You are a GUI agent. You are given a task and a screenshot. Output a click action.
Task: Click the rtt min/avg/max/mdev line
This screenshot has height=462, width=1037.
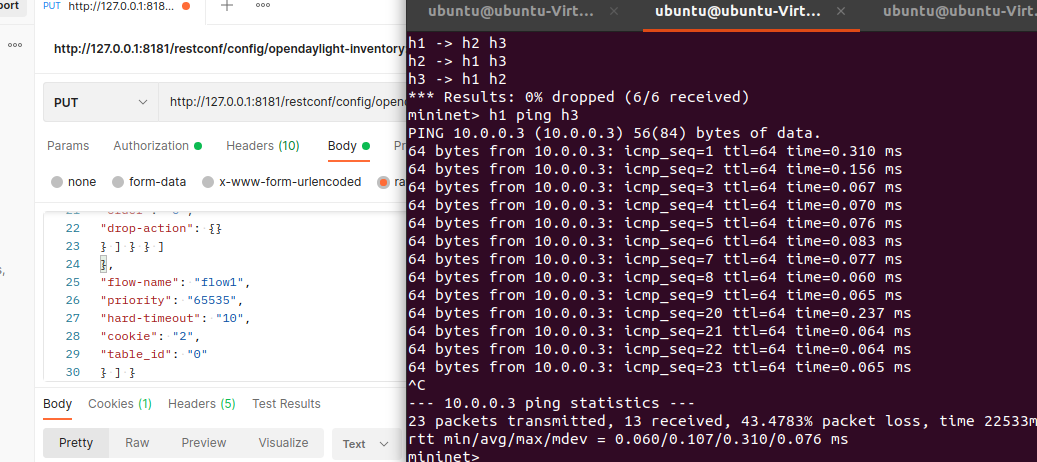[x=628, y=438]
